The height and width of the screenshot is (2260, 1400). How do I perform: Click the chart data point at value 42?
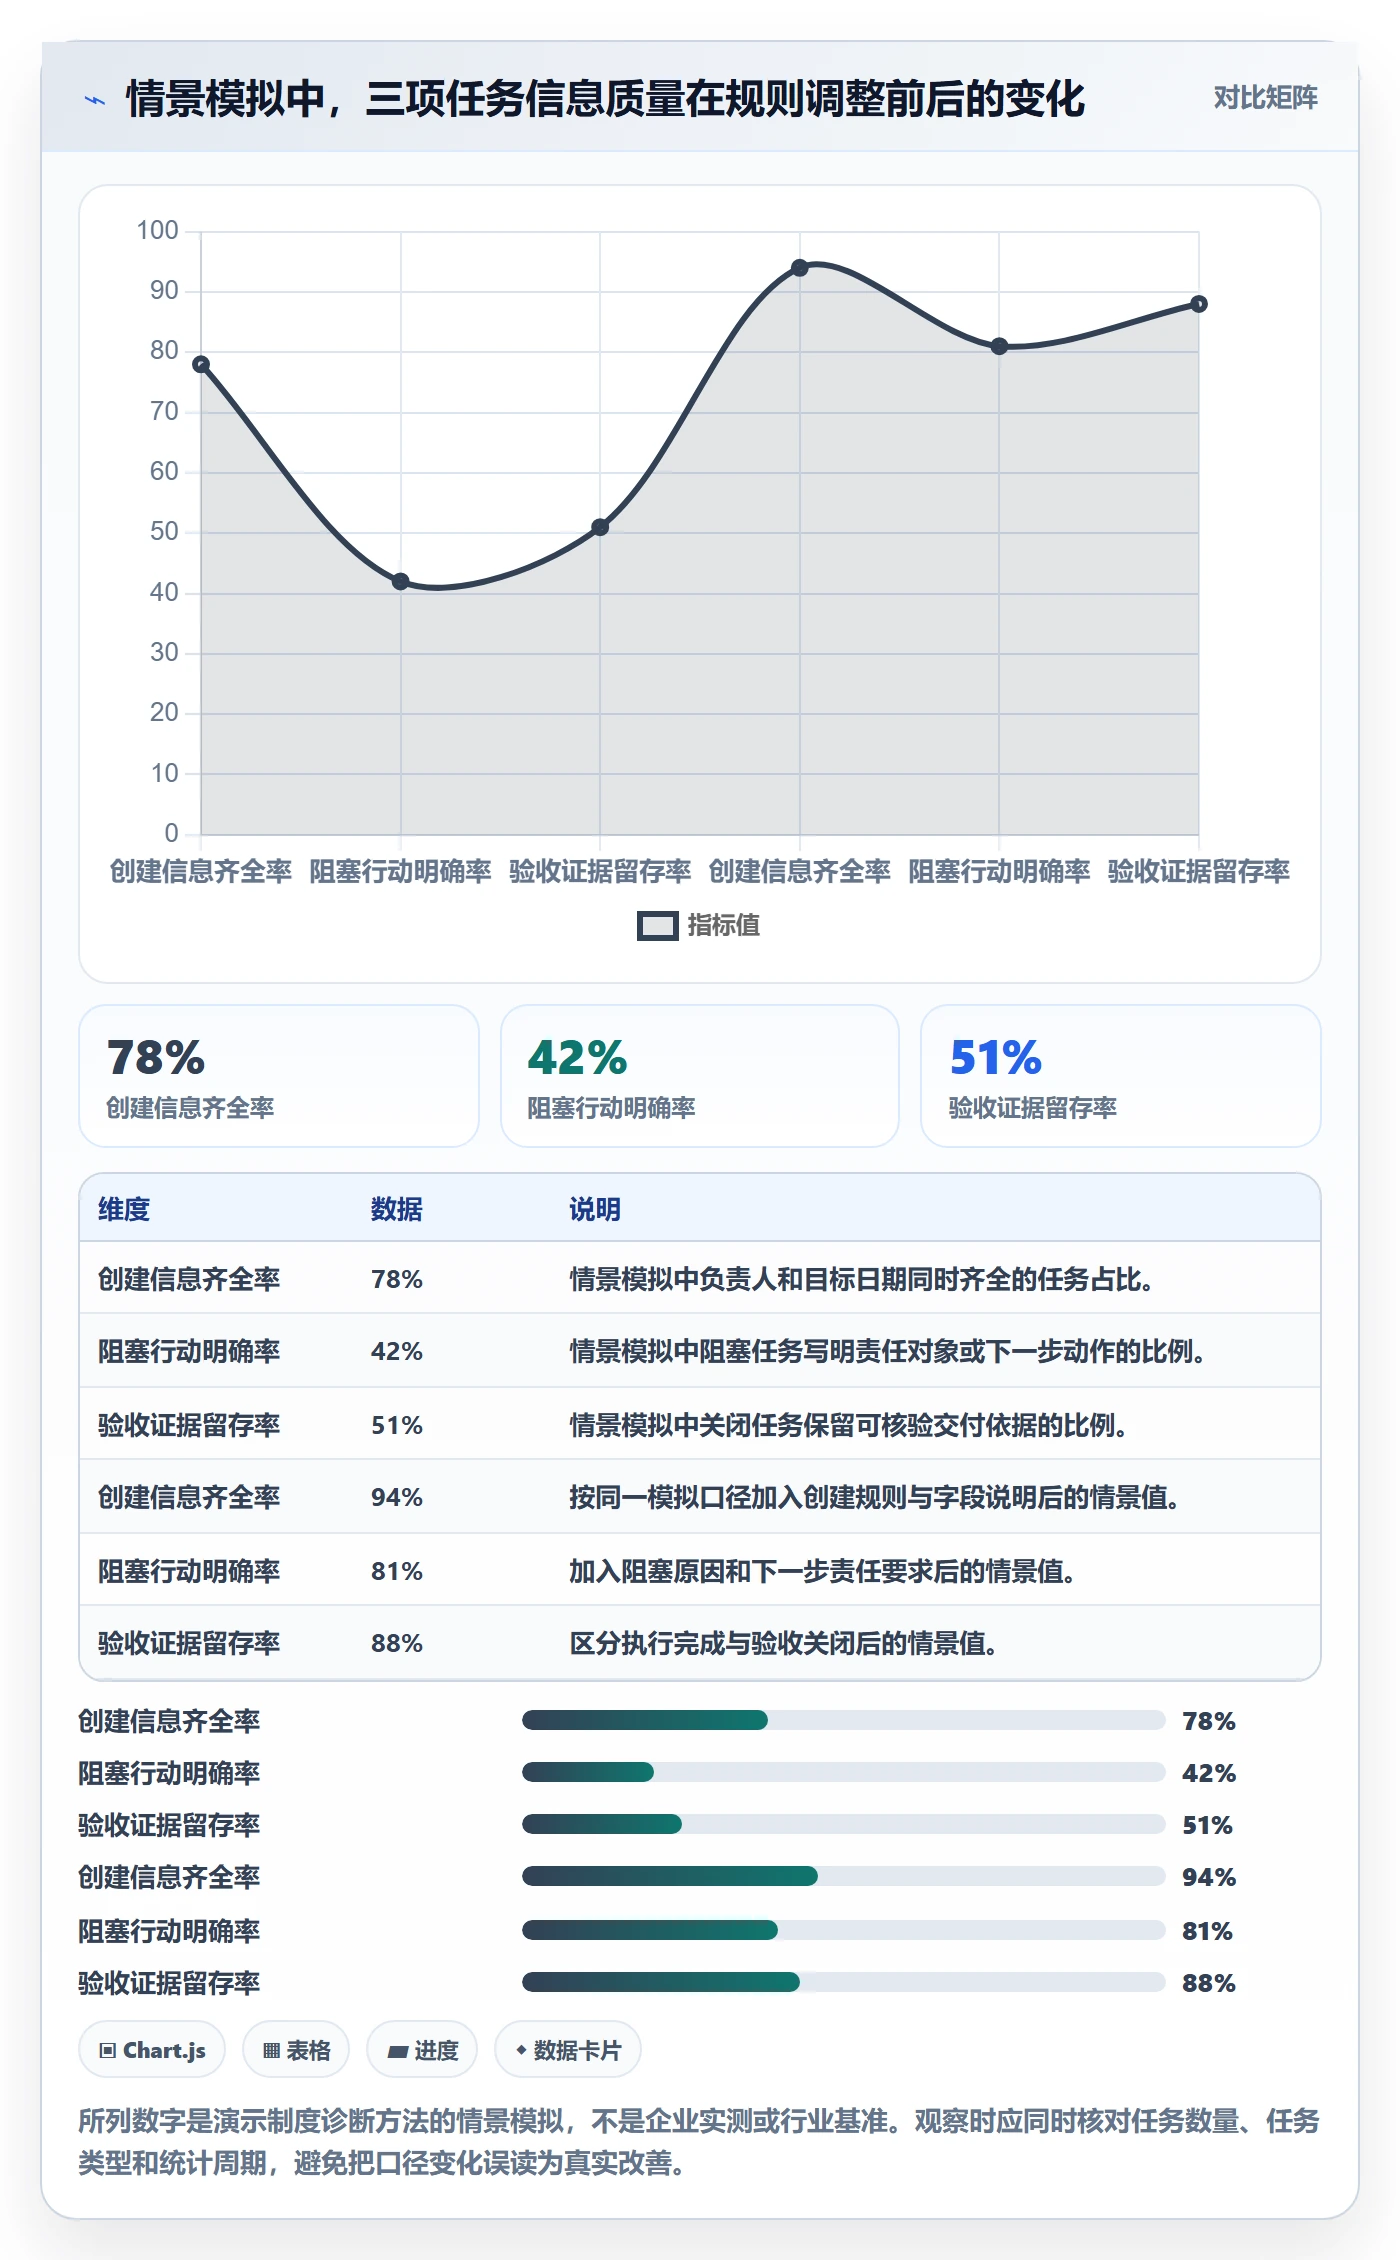tap(400, 581)
